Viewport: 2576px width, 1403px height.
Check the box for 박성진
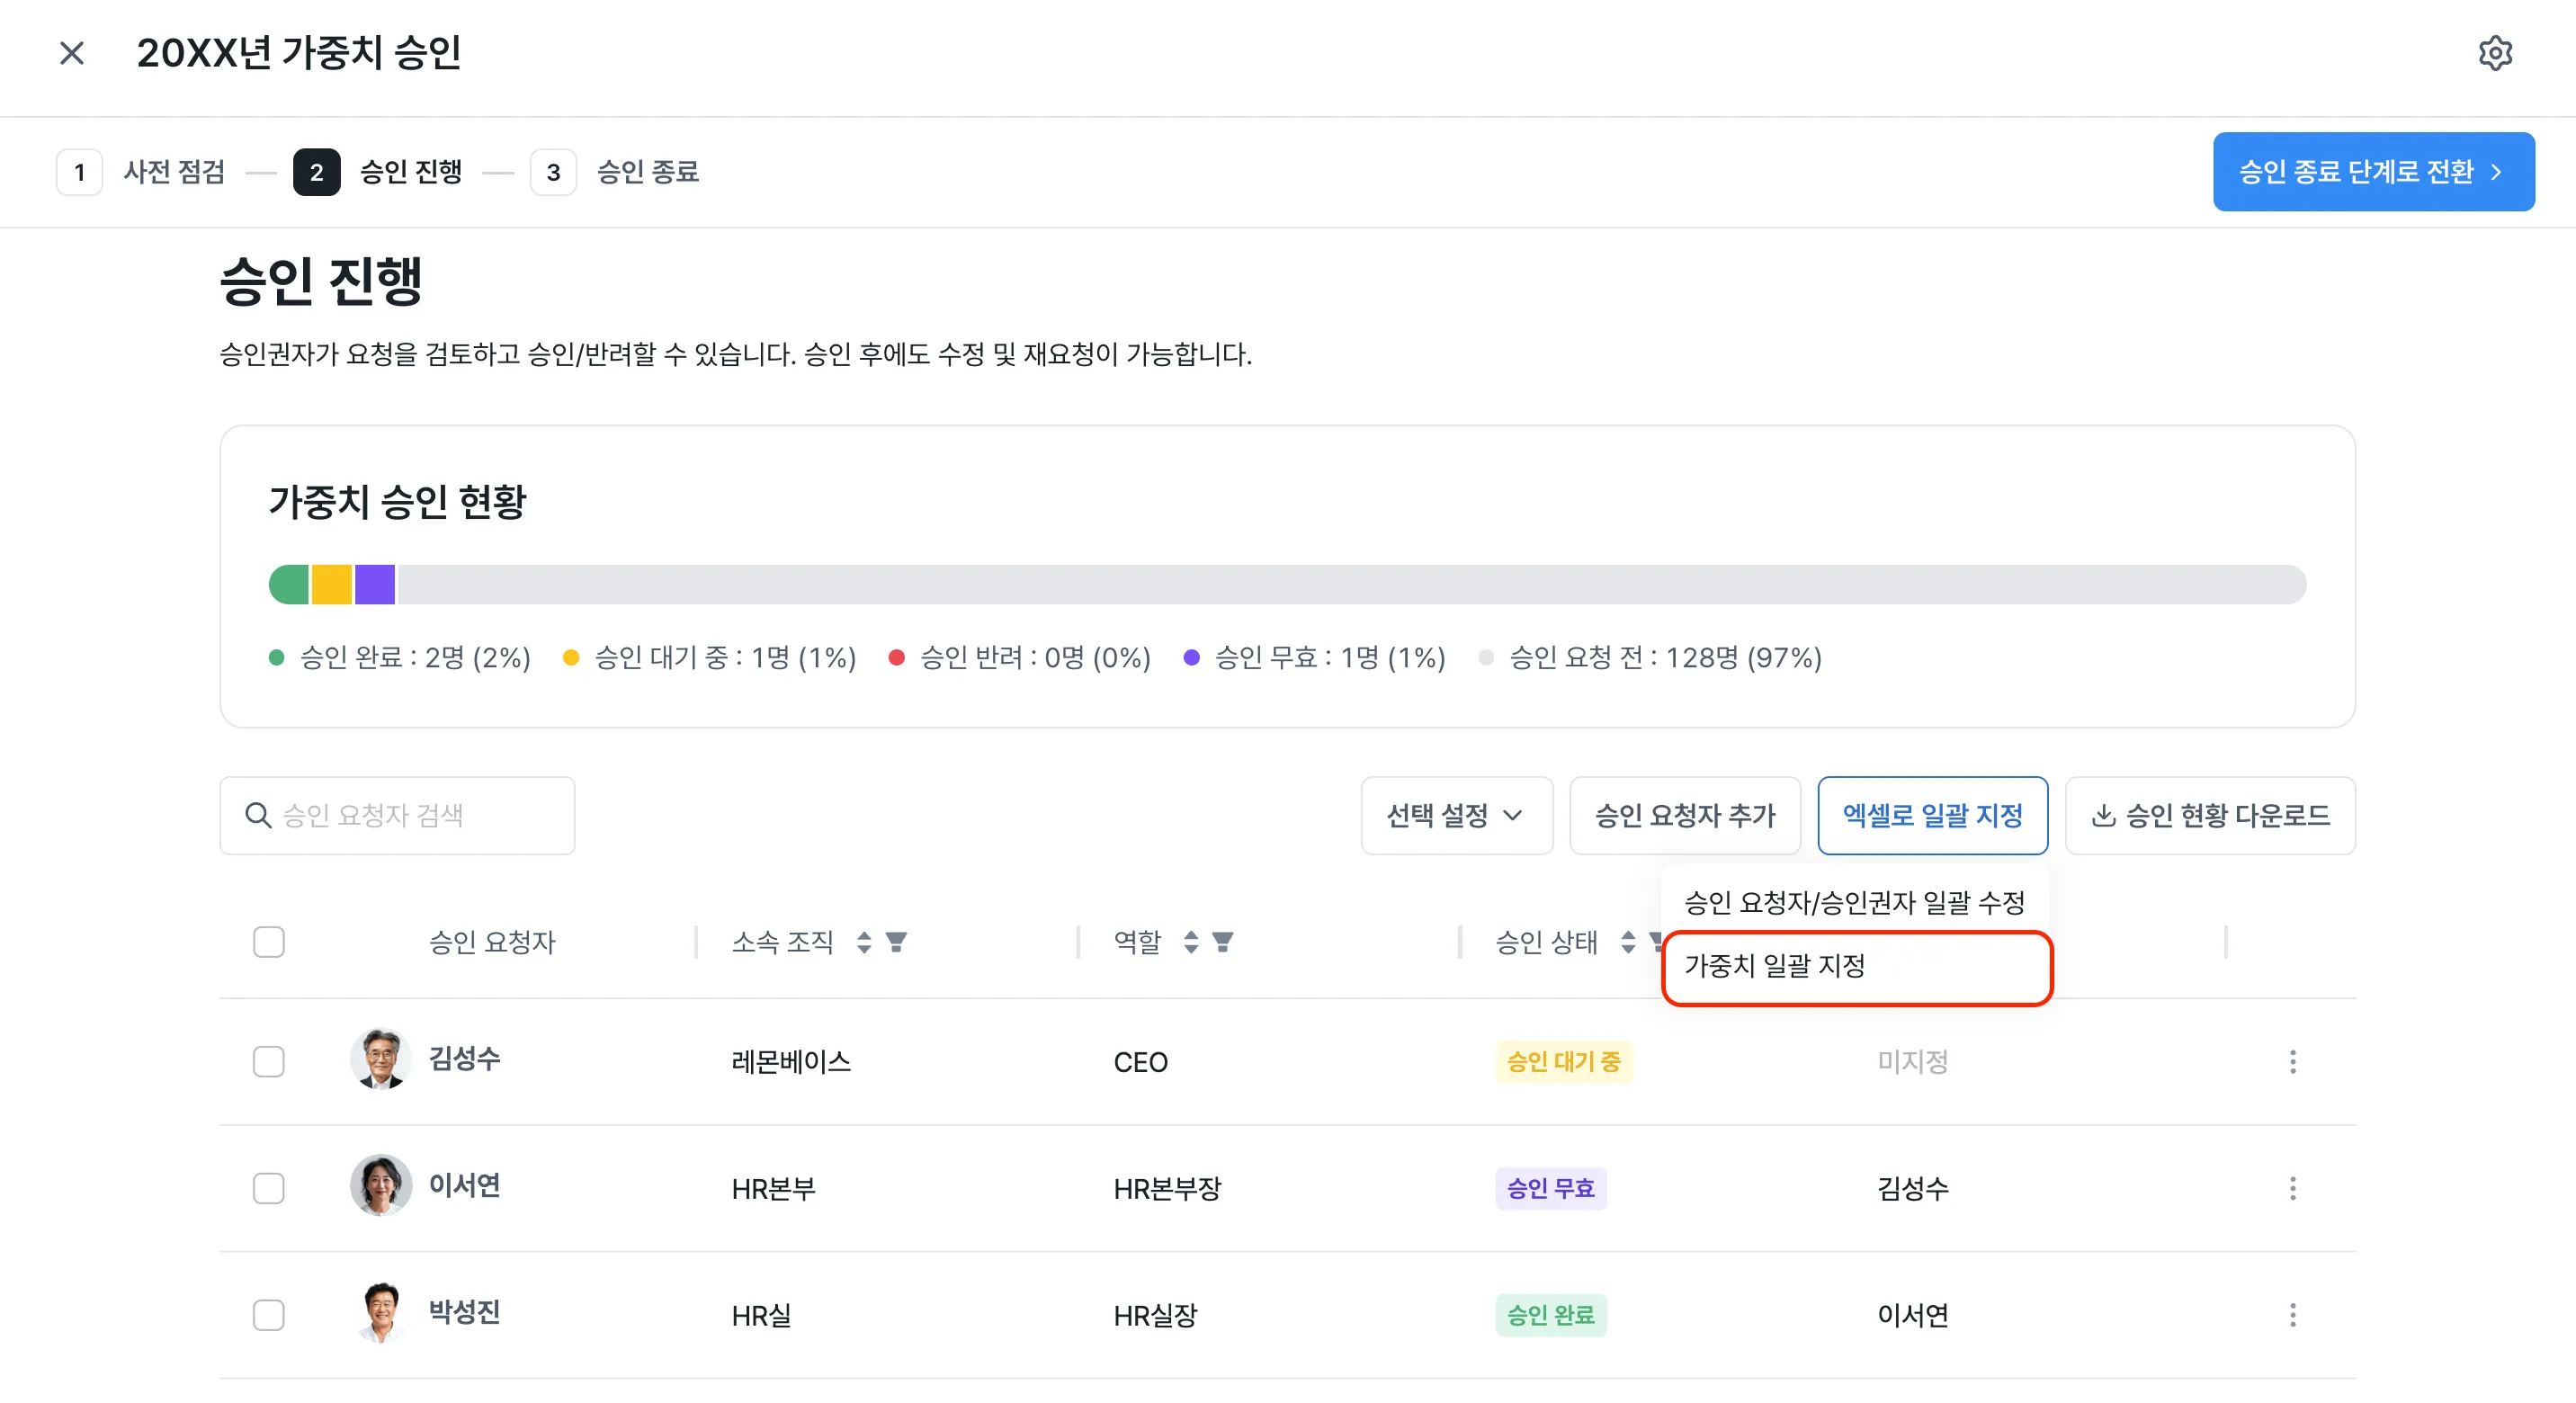coord(269,1315)
